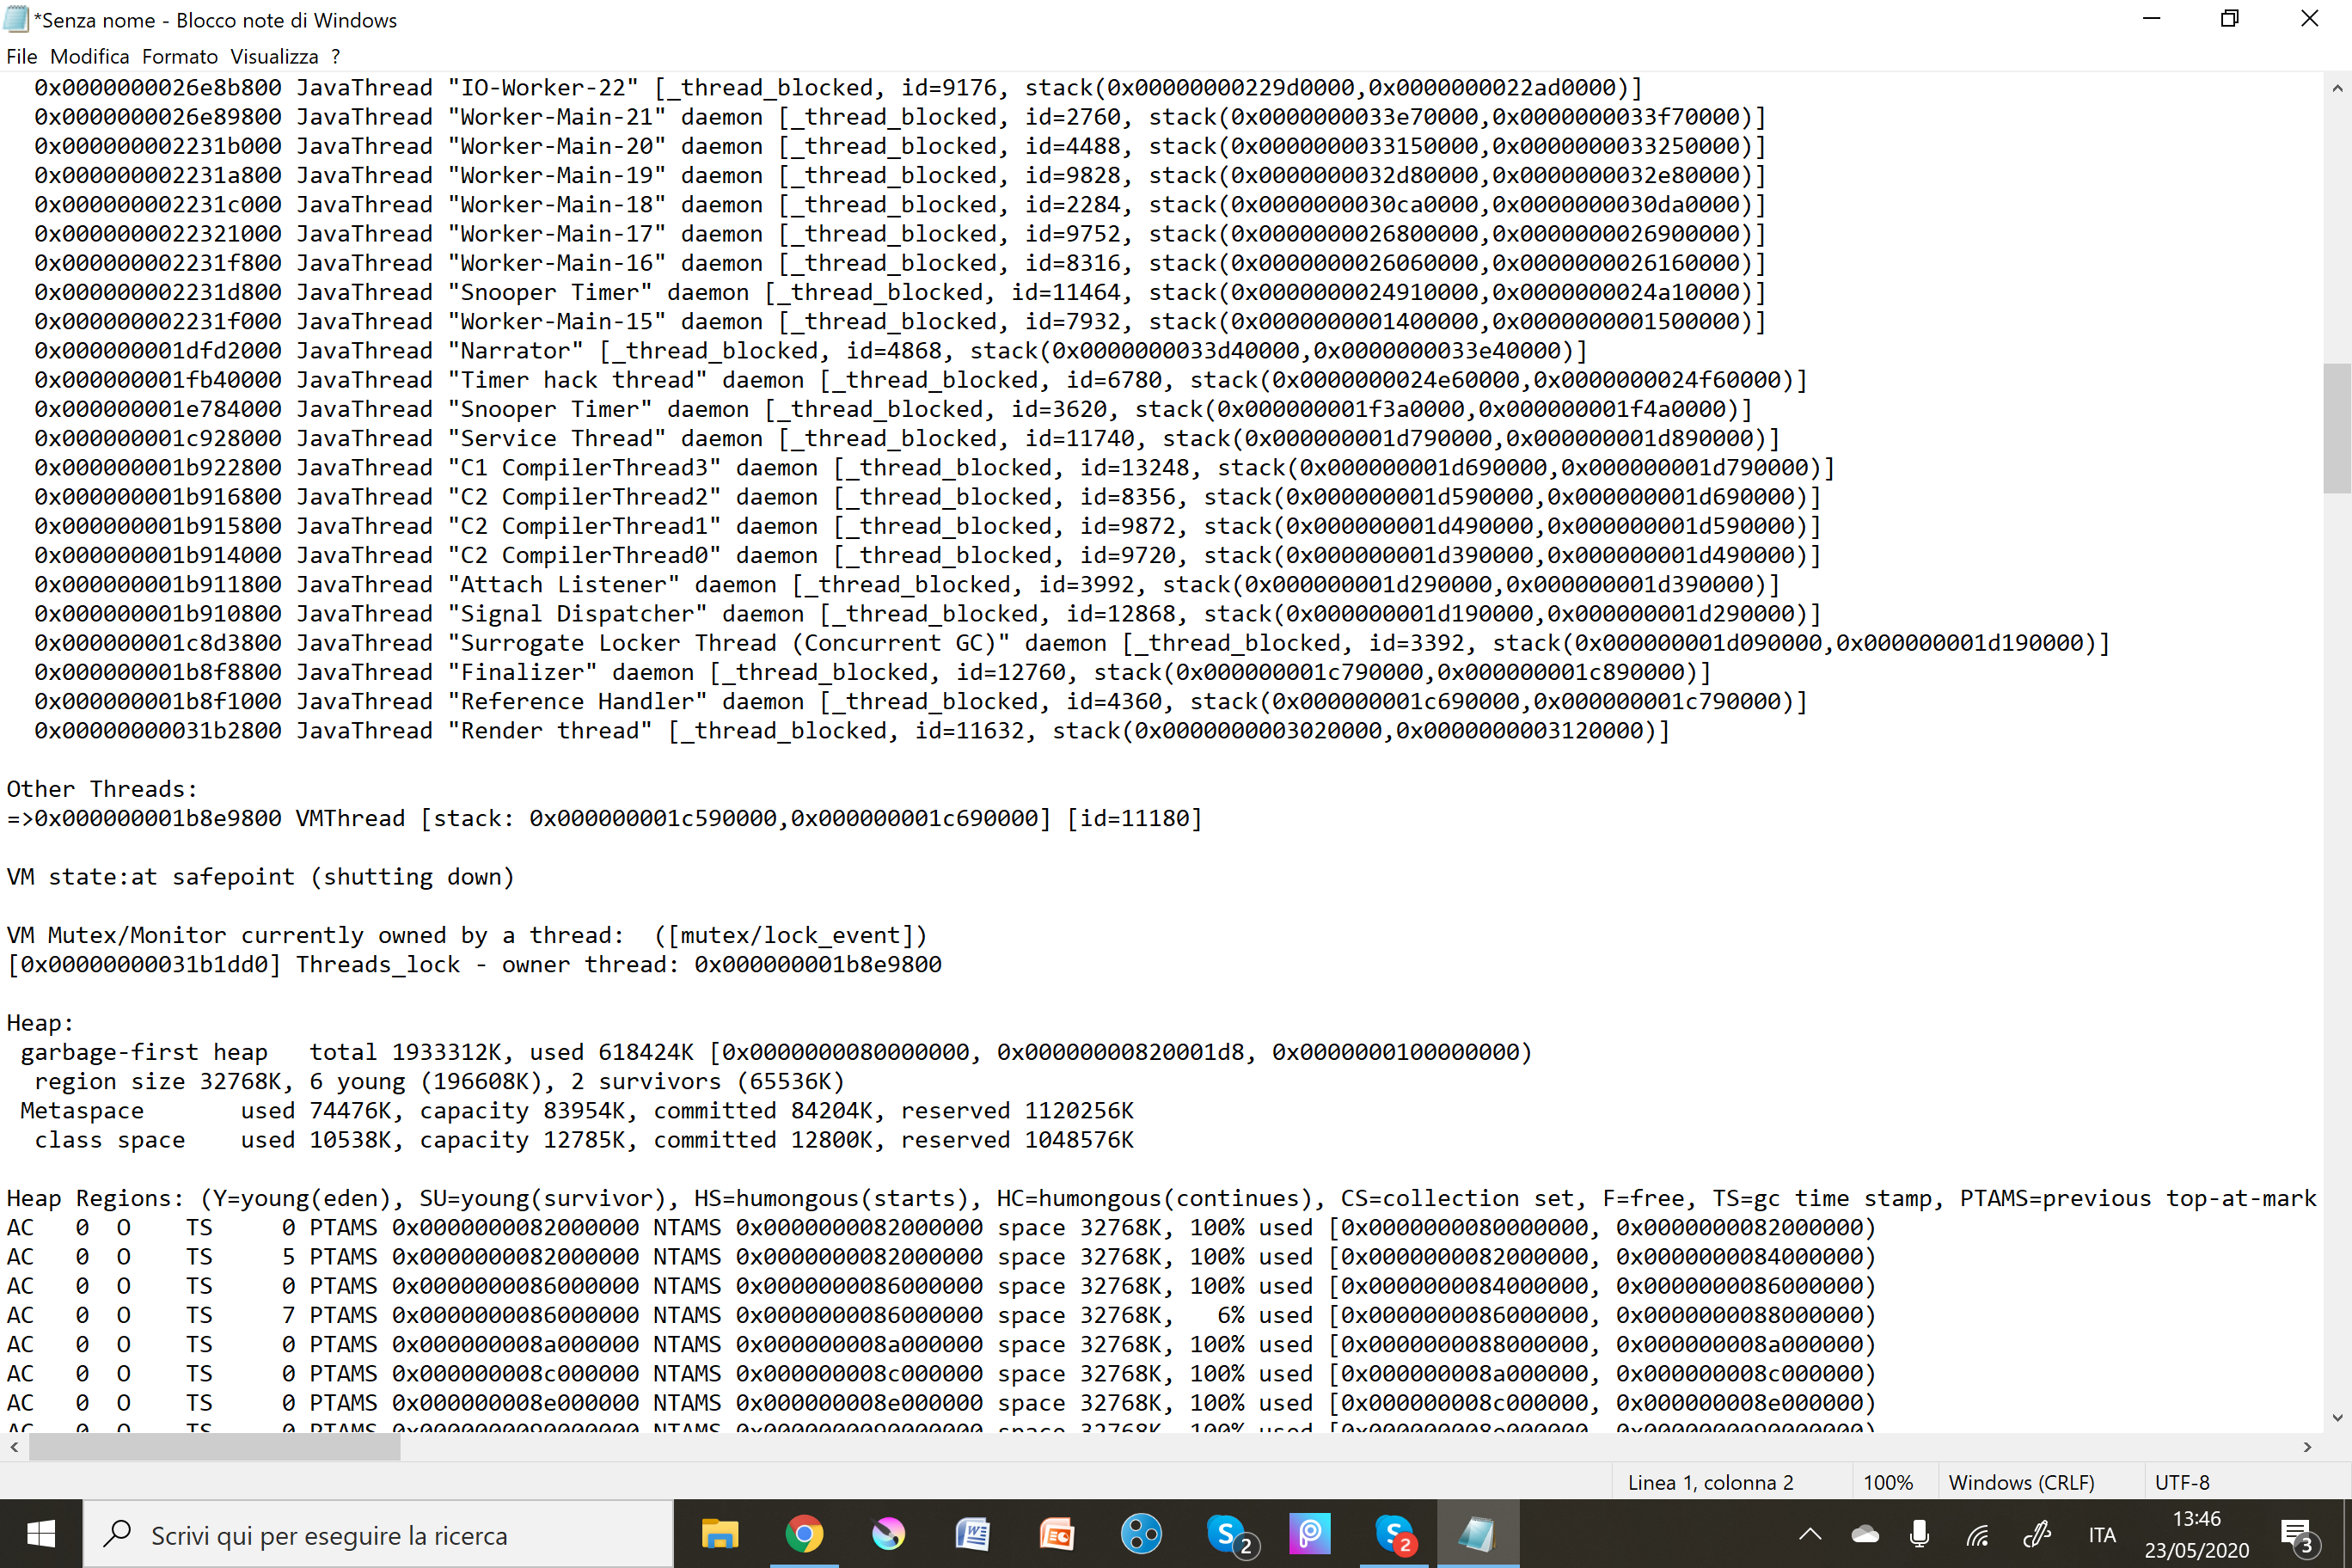Screen dimensions: 2352x1568
Task: Switch to Google Chrome in taskbar
Action: 804,1534
